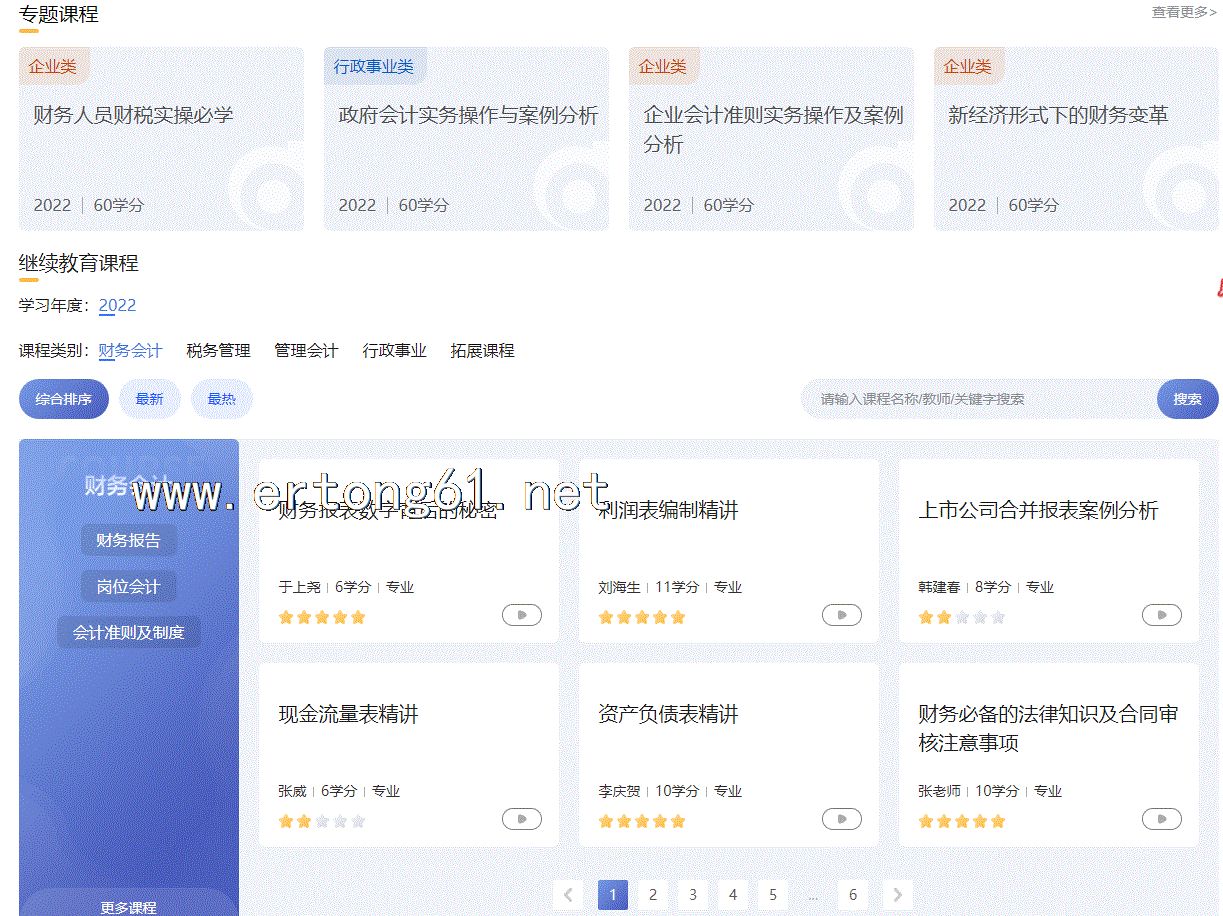Switch to 管理会计 course category
Viewport: 1223px width, 916px height.
coord(306,351)
